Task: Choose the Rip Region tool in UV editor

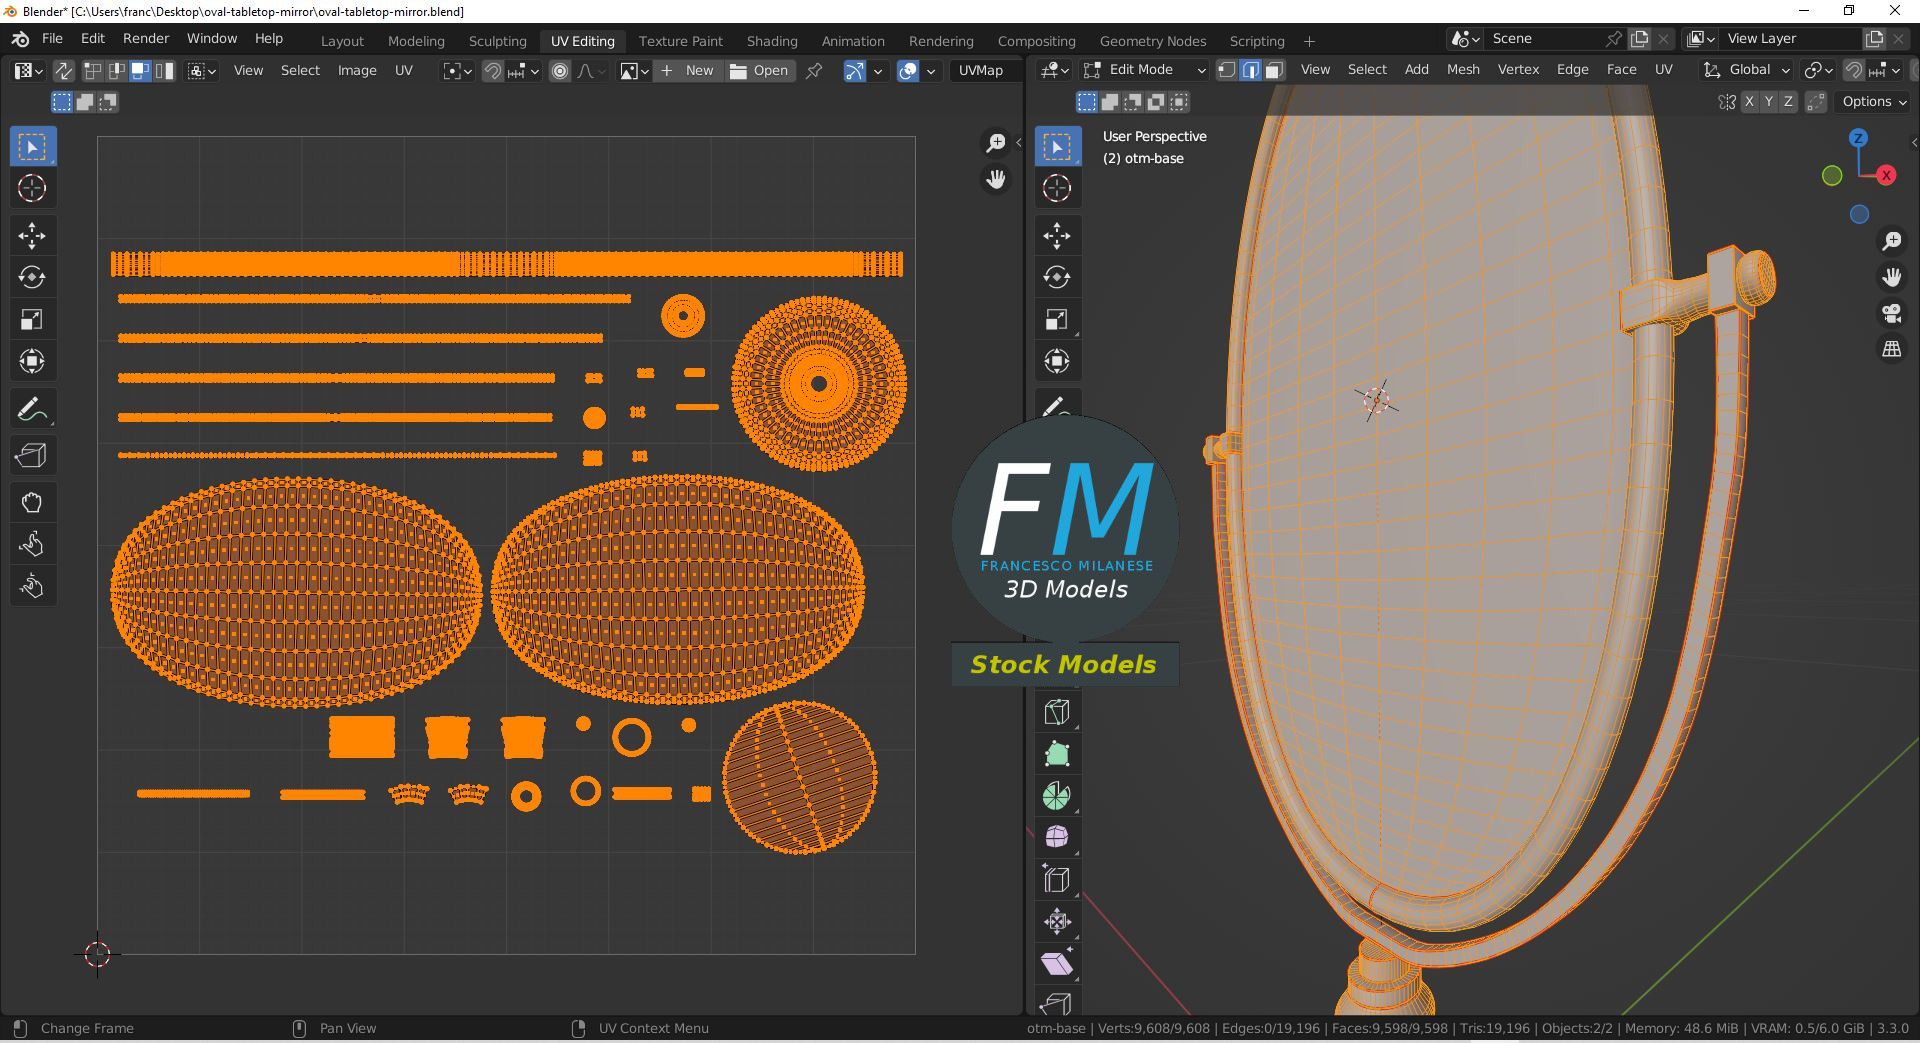Action: (32, 456)
